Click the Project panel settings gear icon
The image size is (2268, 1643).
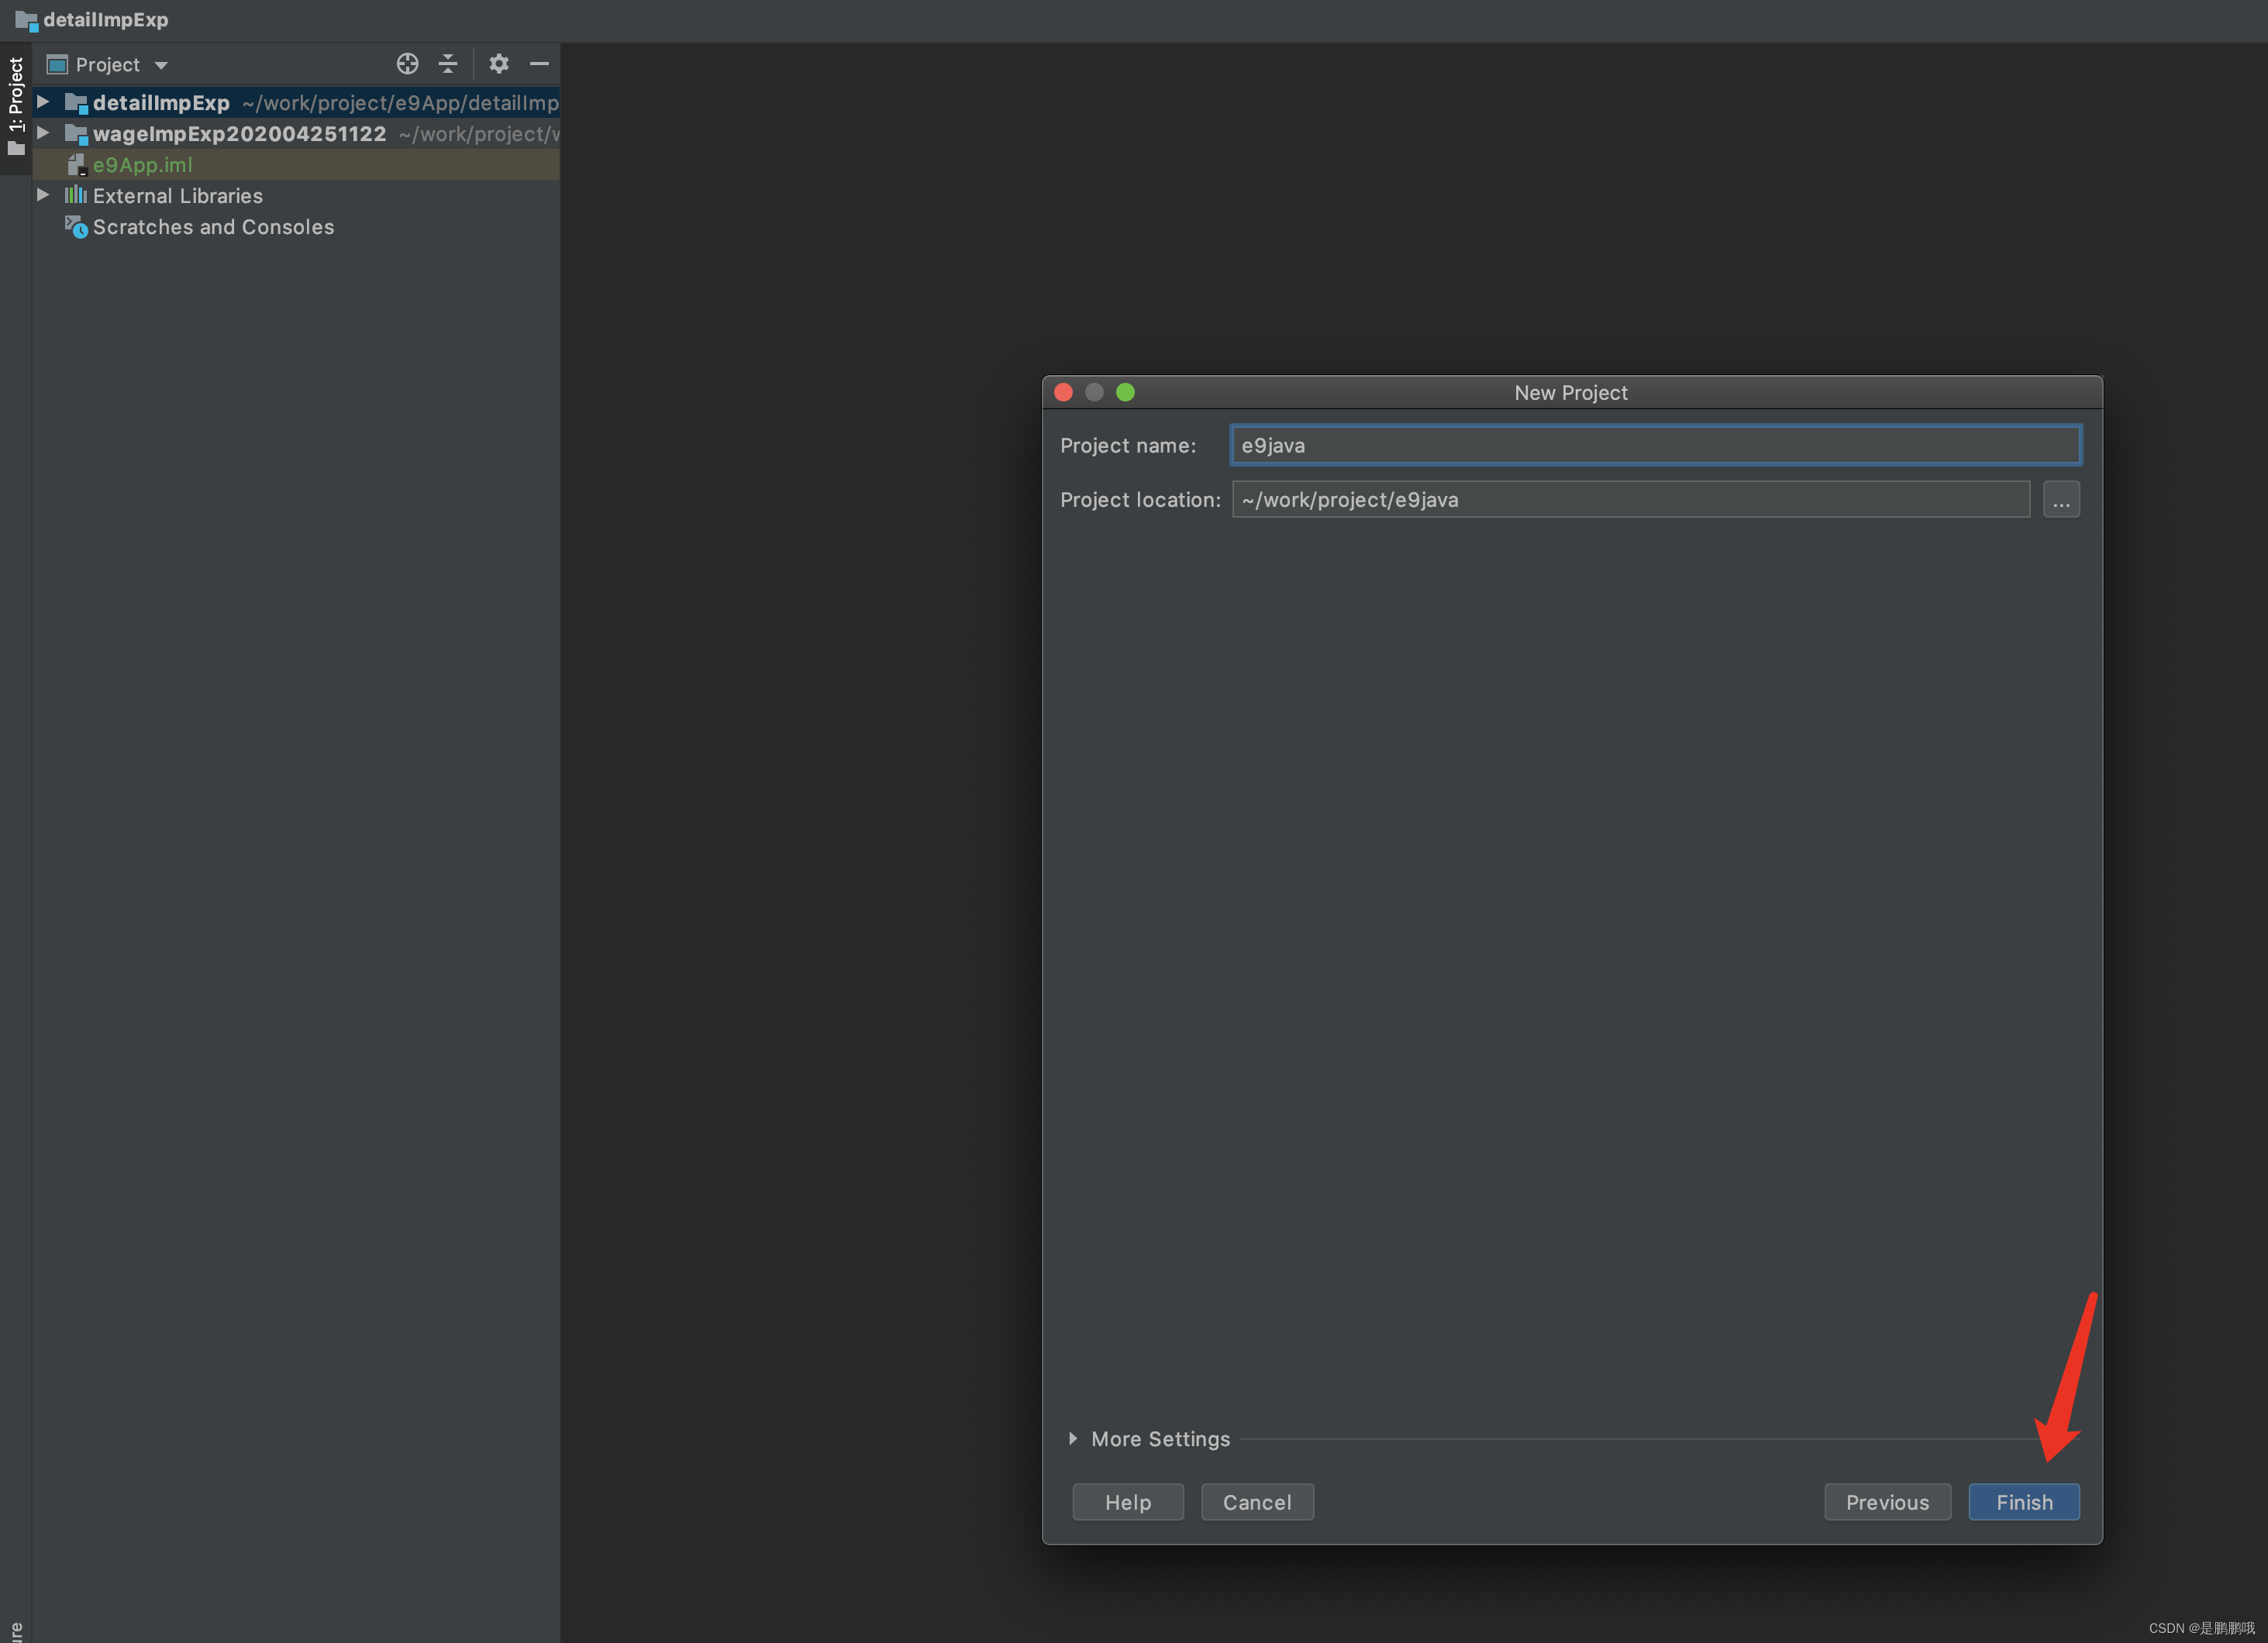[x=497, y=65]
